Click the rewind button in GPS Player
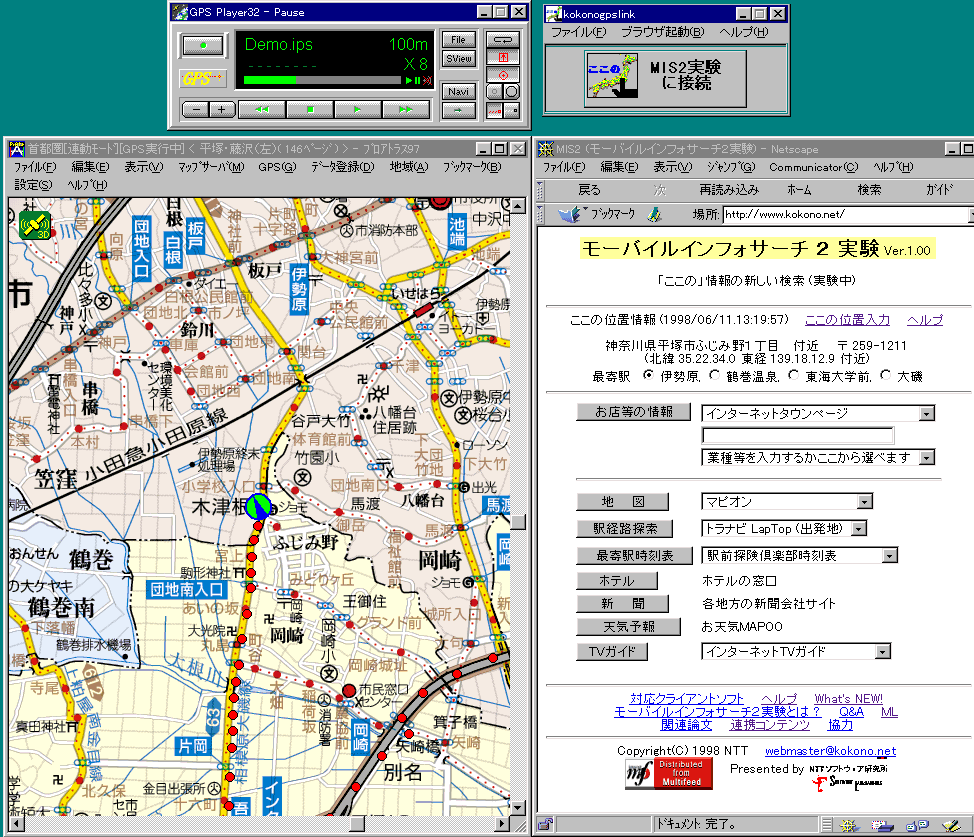Viewport: 974px width, 837px height. (261, 109)
